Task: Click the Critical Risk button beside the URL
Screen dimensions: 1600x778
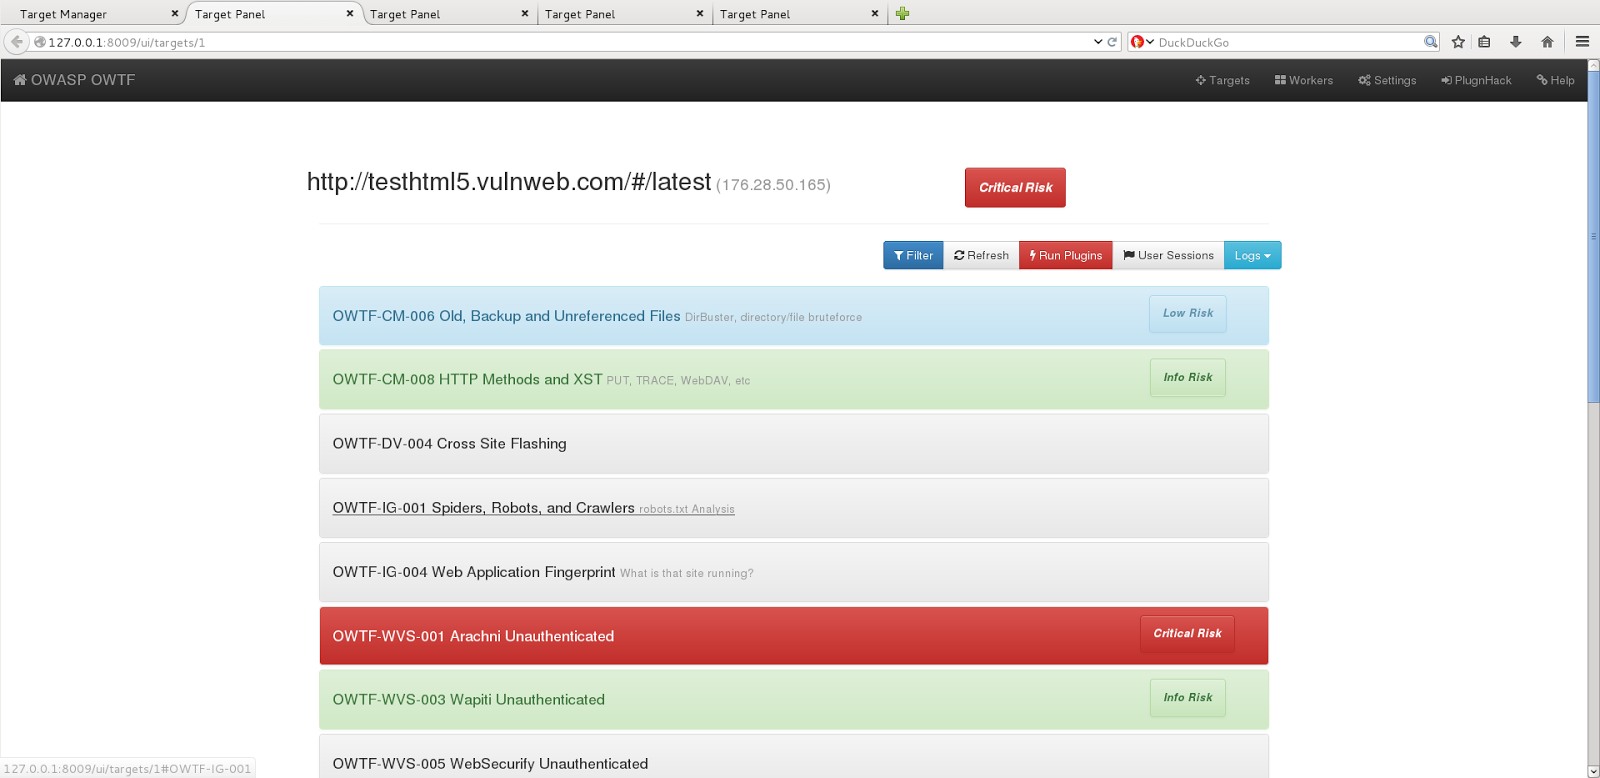Action: pyautogui.click(x=1015, y=187)
